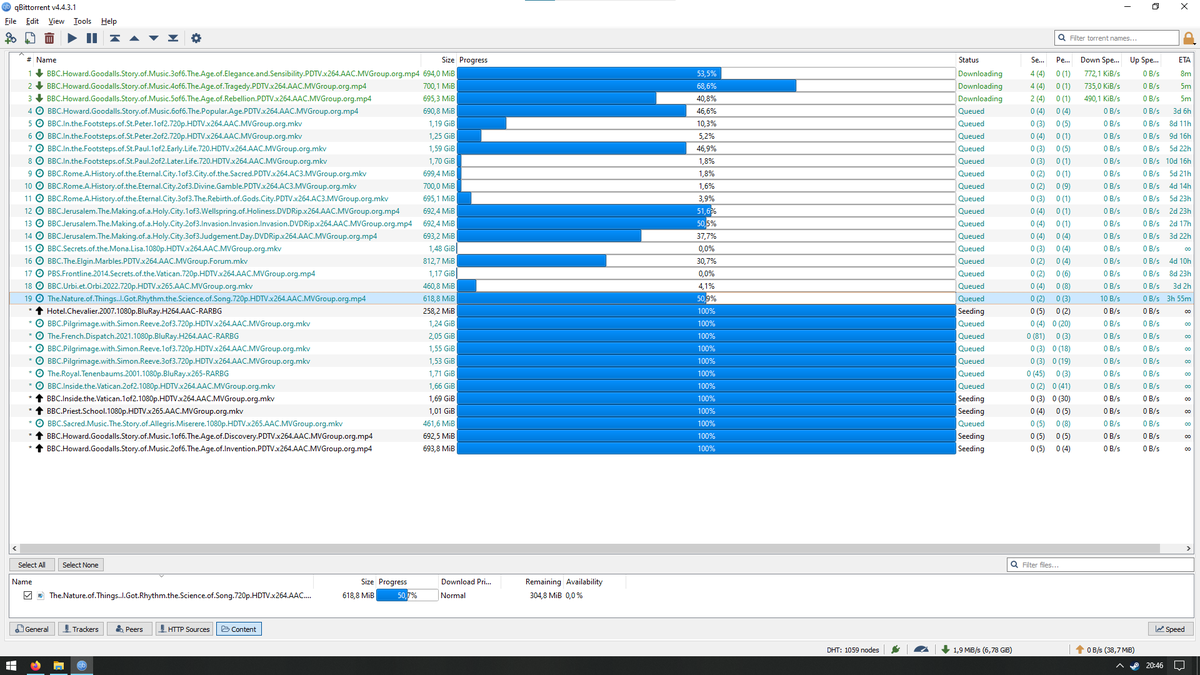Open Firefox from the taskbar
The height and width of the screenshot is (675, 1200).
[35, 665]
